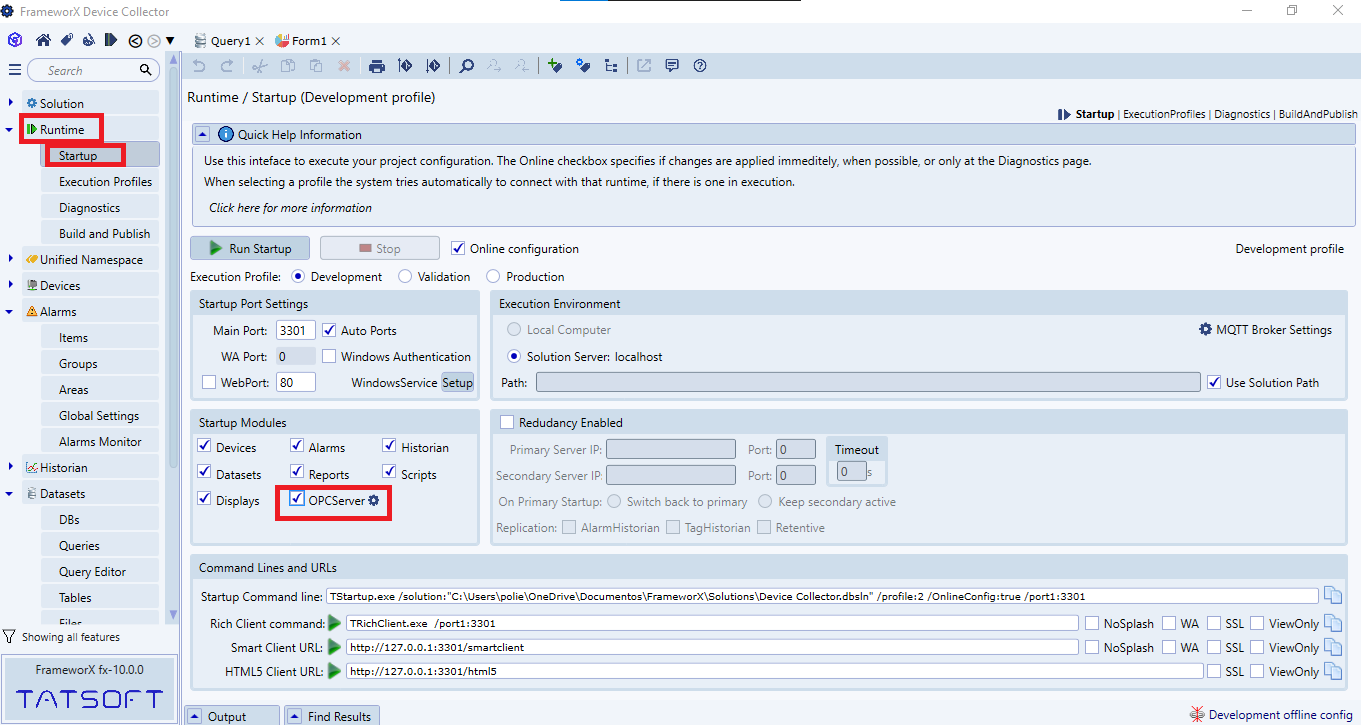Viewport: 1361px width, 725px height.
Task: Switch to the Query1 tab
Action: pyautogui.click(x=229, y=41)
